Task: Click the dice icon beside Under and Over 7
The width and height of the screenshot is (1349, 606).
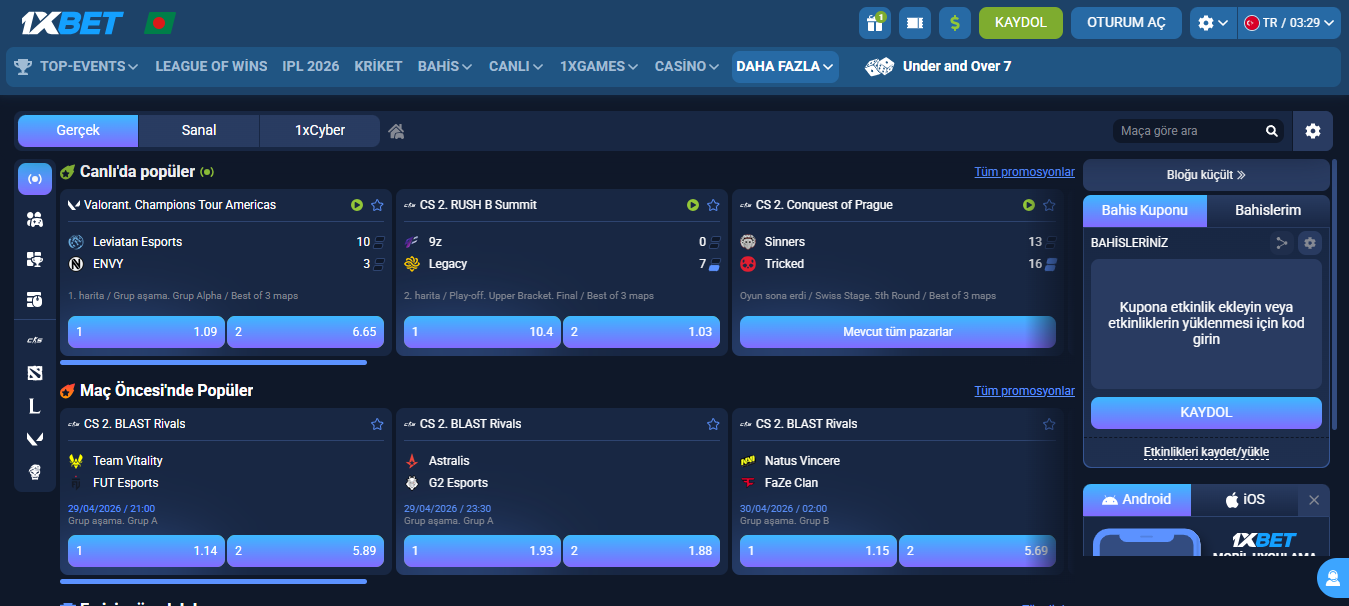Action: click(x=880, y=67)
